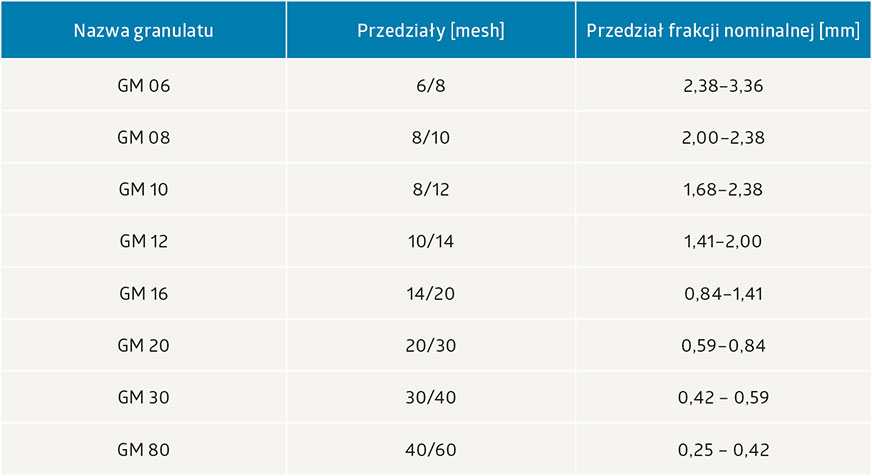Click the 'Przedział frakcji nominalnej [mm]' header
The height and width of the screenshot is (476, 872).
tap(723, 30)
